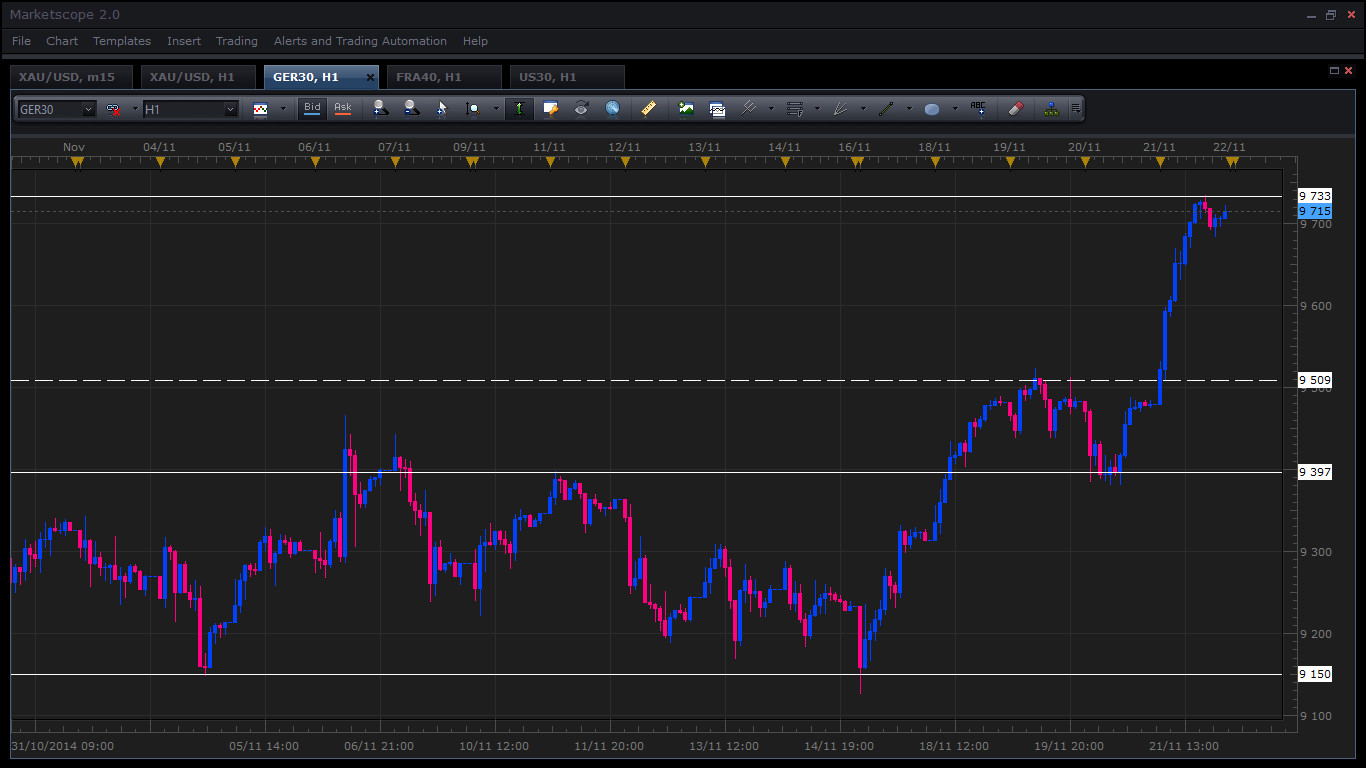The image size is (1366, 768).
Task: Expand the chart type dropdown arrow
Action: [282, 109]
